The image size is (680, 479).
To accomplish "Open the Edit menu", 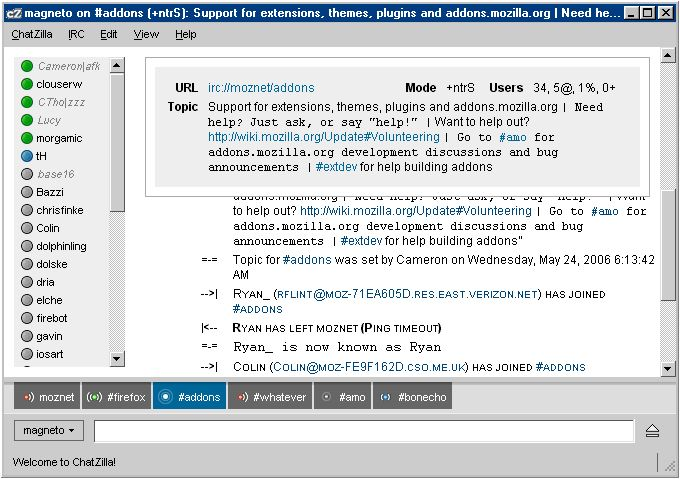I will click(108, 34).
